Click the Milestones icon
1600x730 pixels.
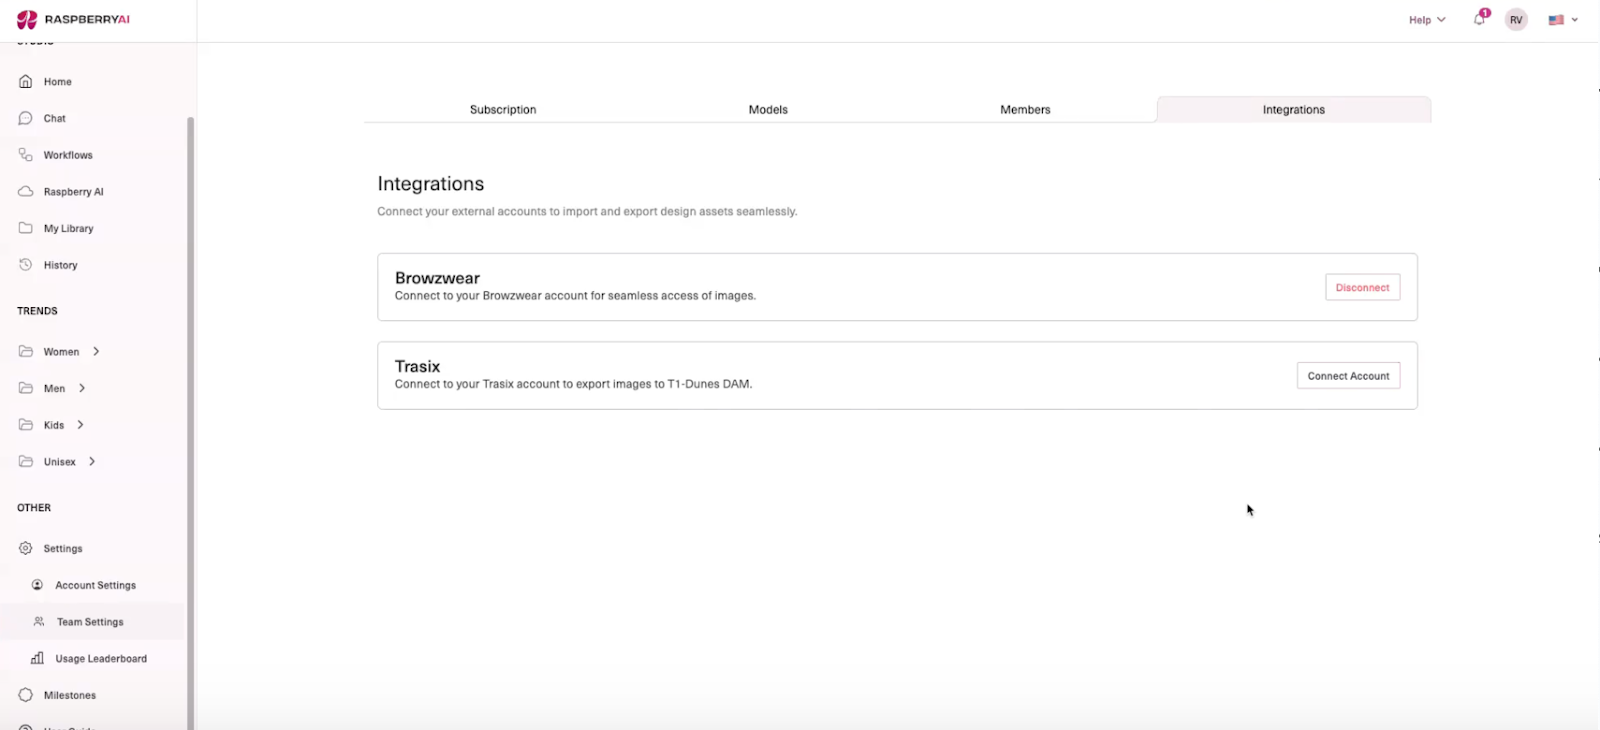(26, 695)
